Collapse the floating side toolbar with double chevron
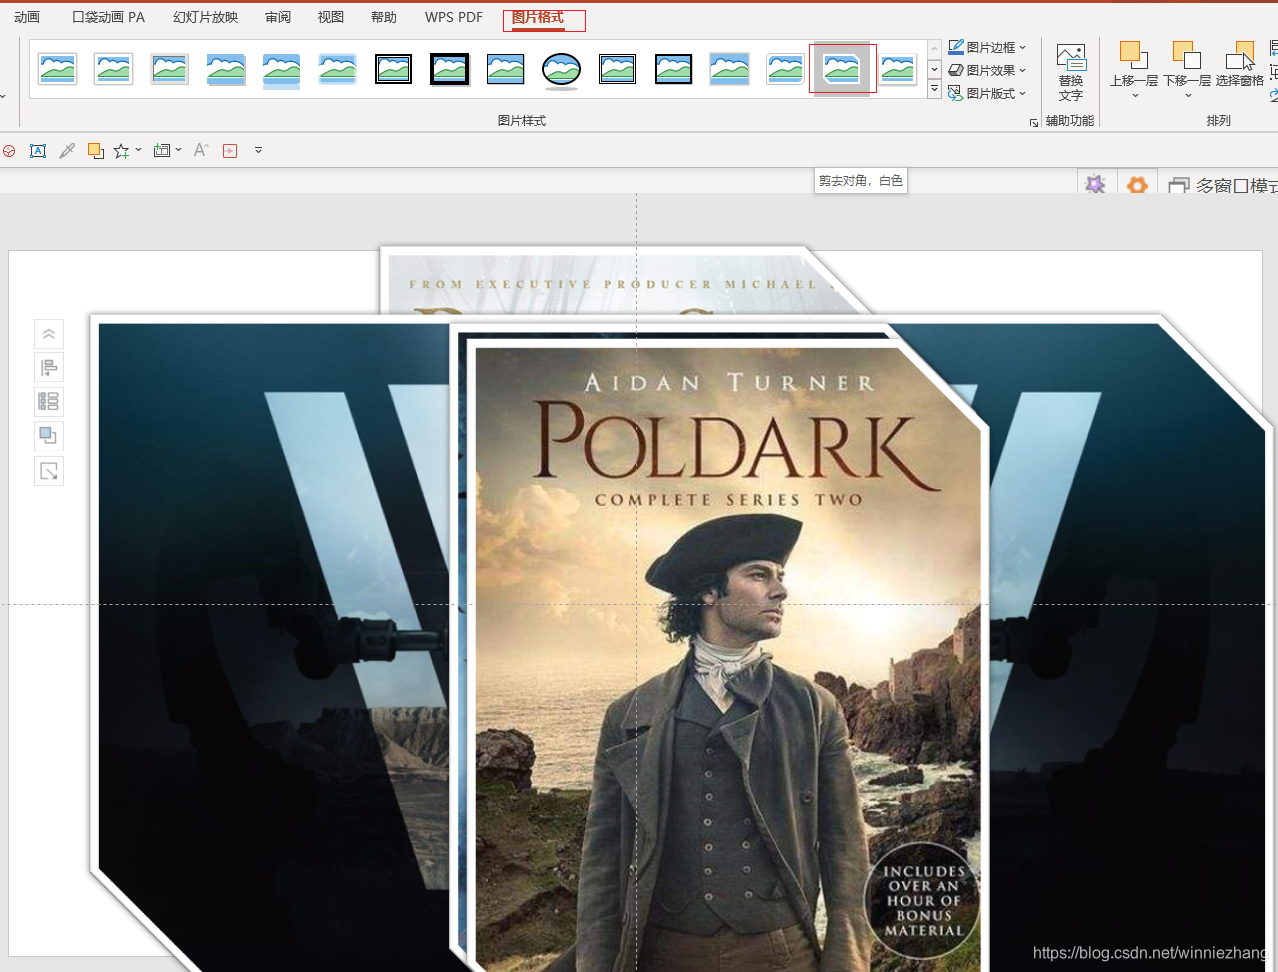1278x972 pixels. pyautogui.click(x=49, y=334)
